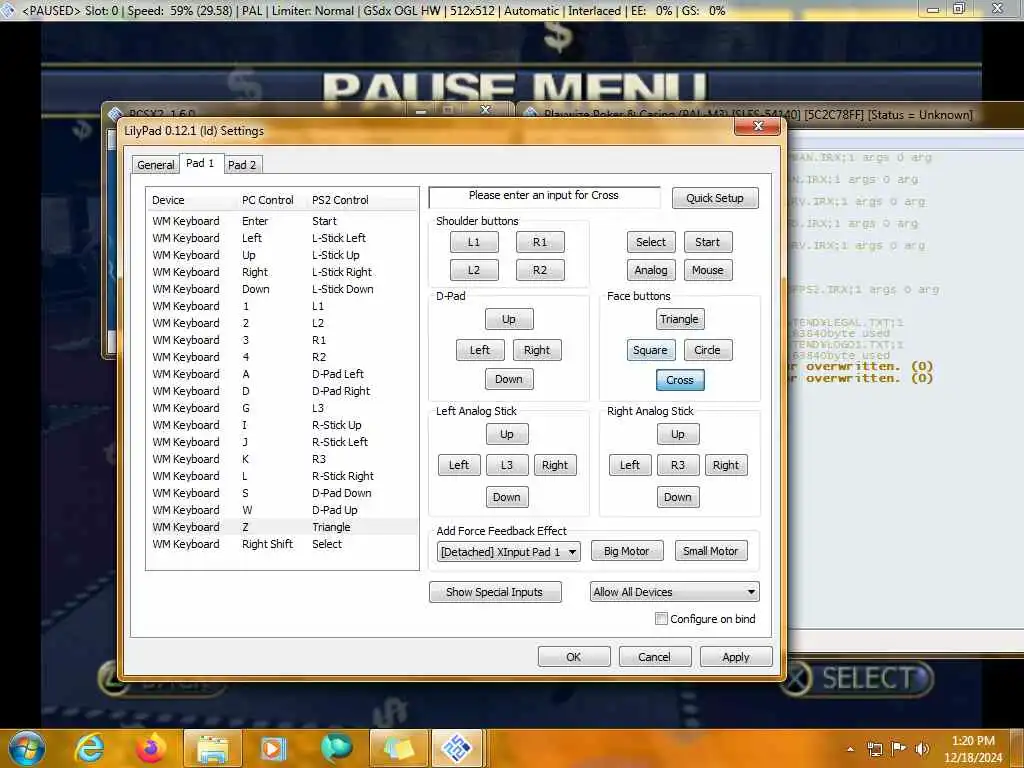Apply the pad settings

[736, 657]
